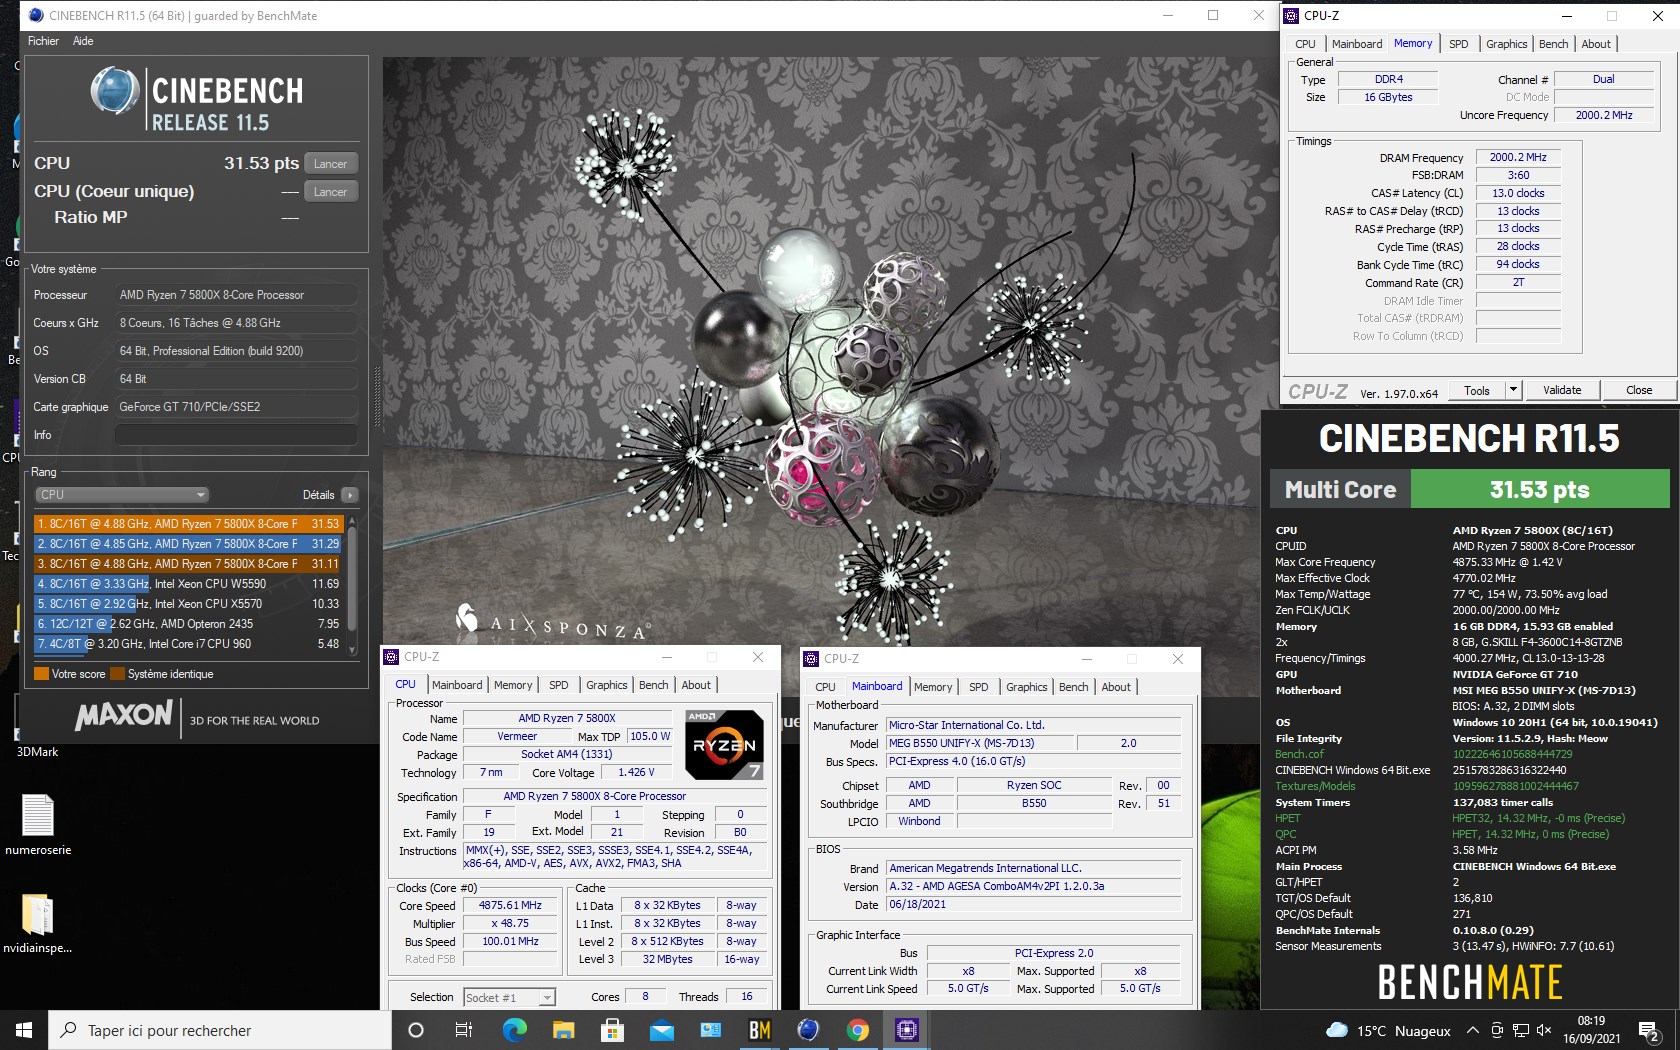Image resolution: width=1680 pixels, height=1050 pixels.
Task: Click the Core Speed 4875.61 MHz value
Action: pyautogui.click(x=510, y=905)
